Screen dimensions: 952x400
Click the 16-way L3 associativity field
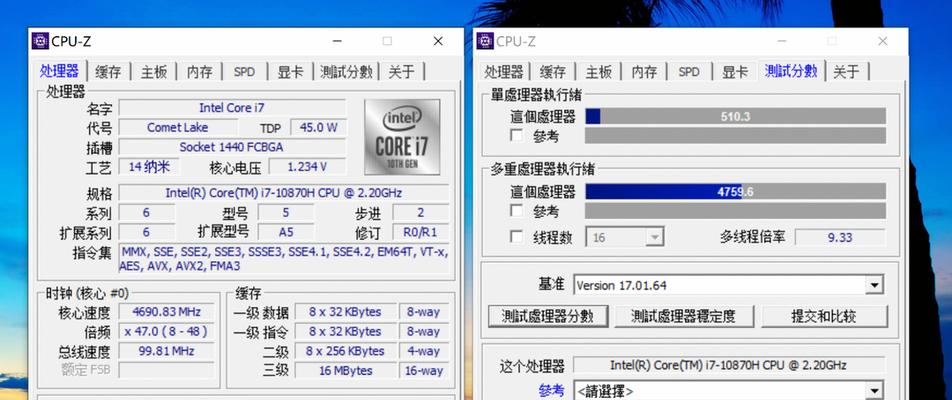click(424, 370)
